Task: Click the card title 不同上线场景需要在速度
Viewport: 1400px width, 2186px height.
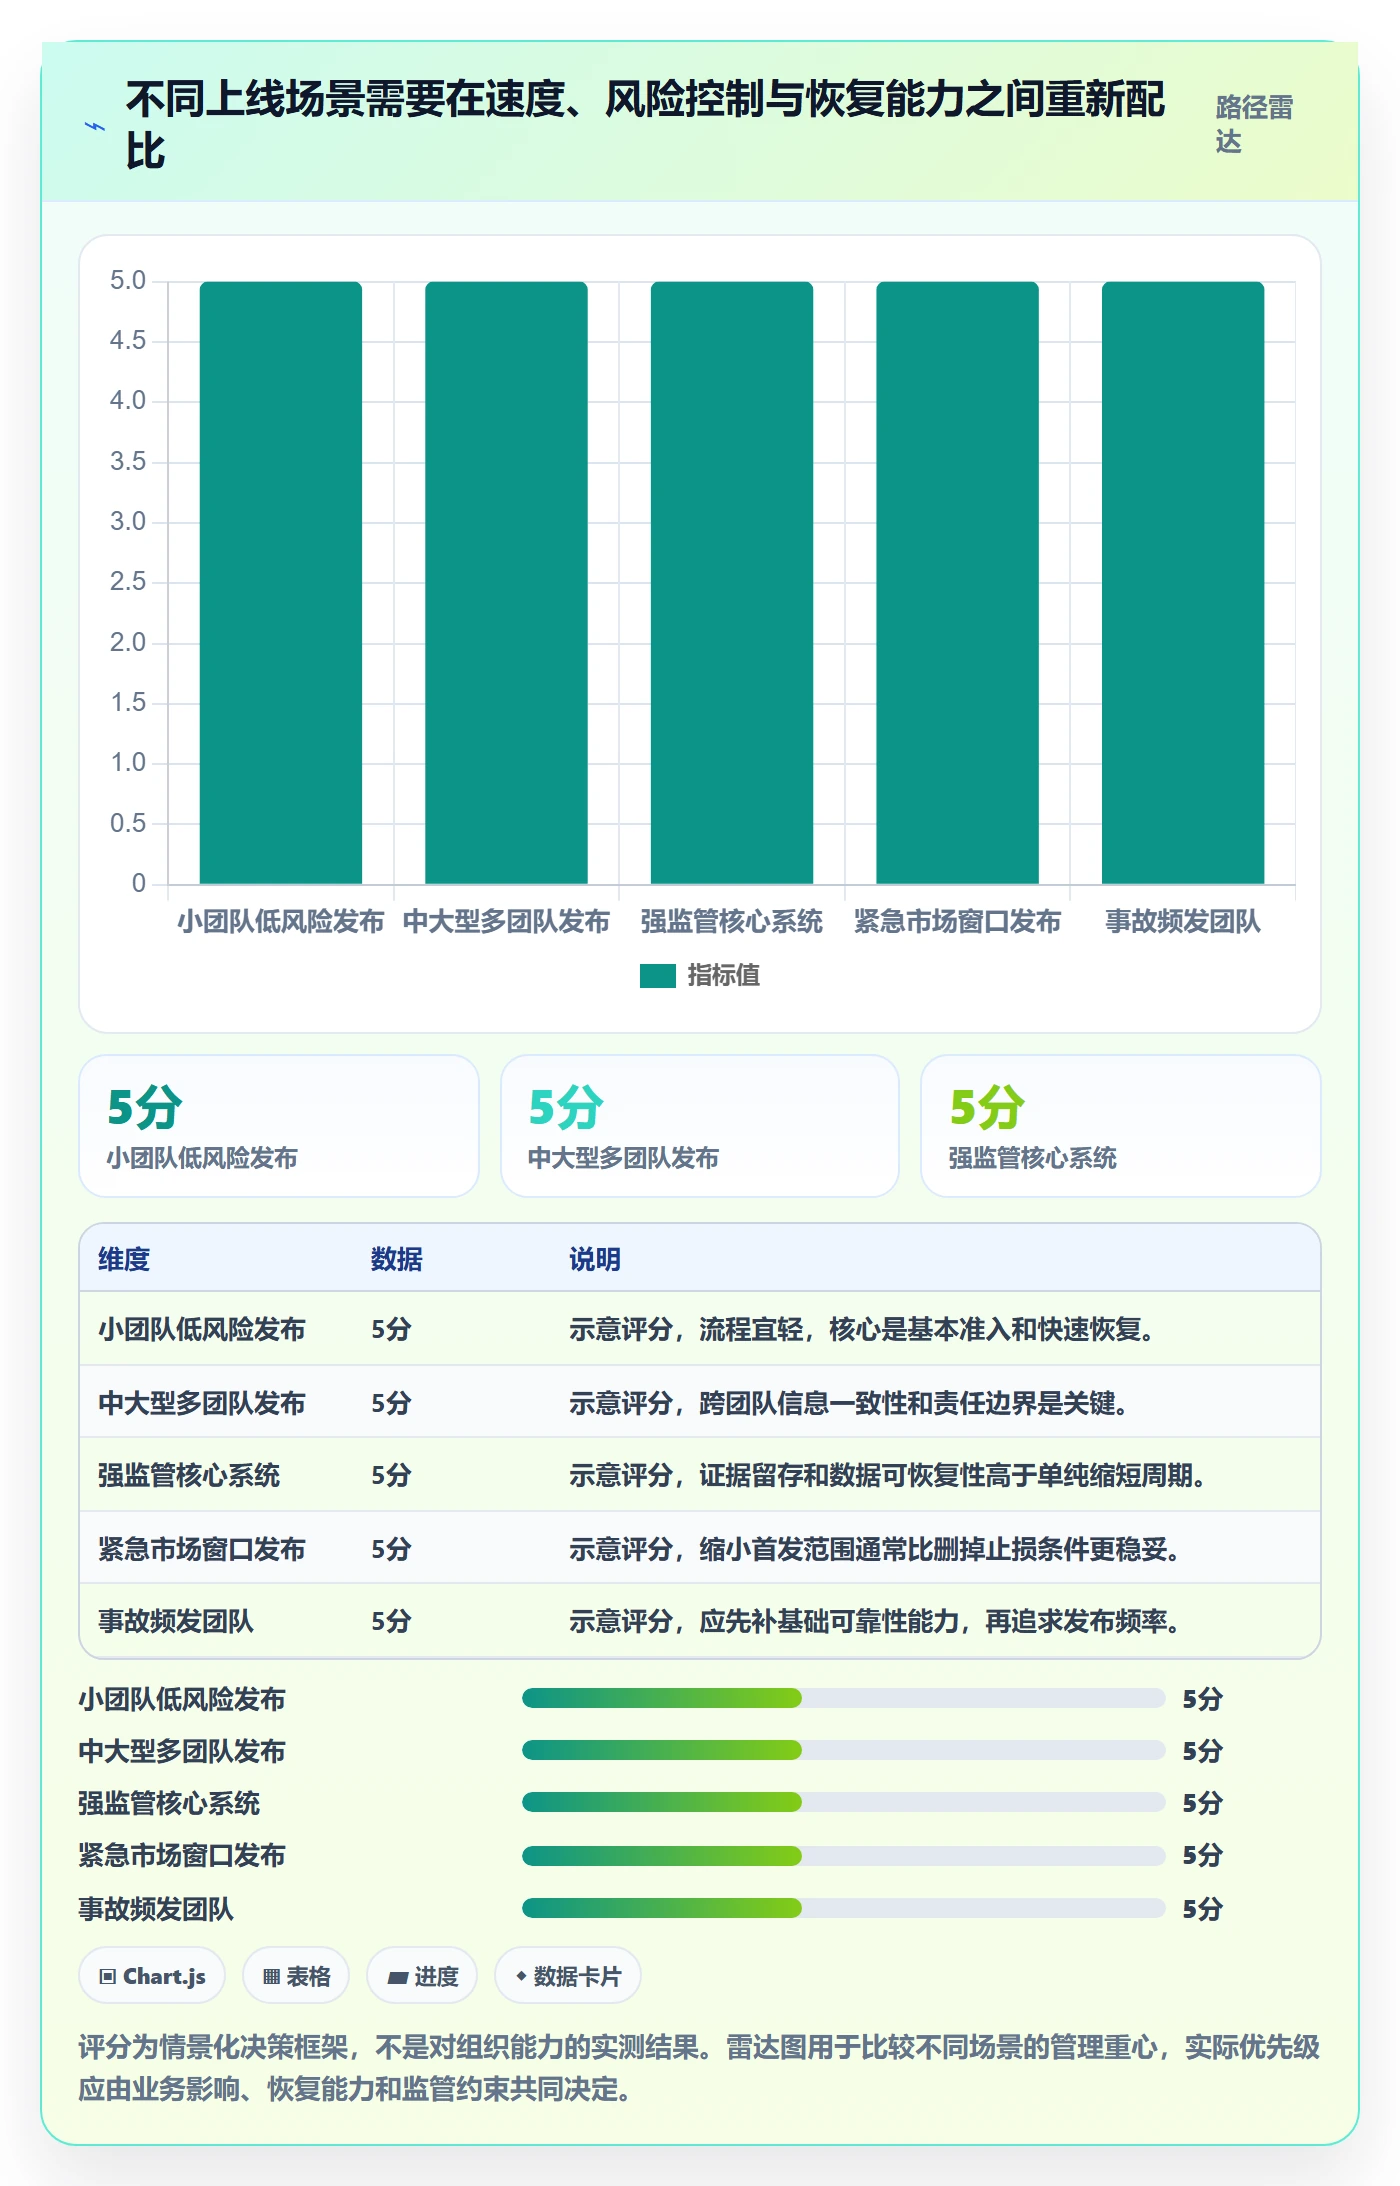Action: (x=646, y=125)
